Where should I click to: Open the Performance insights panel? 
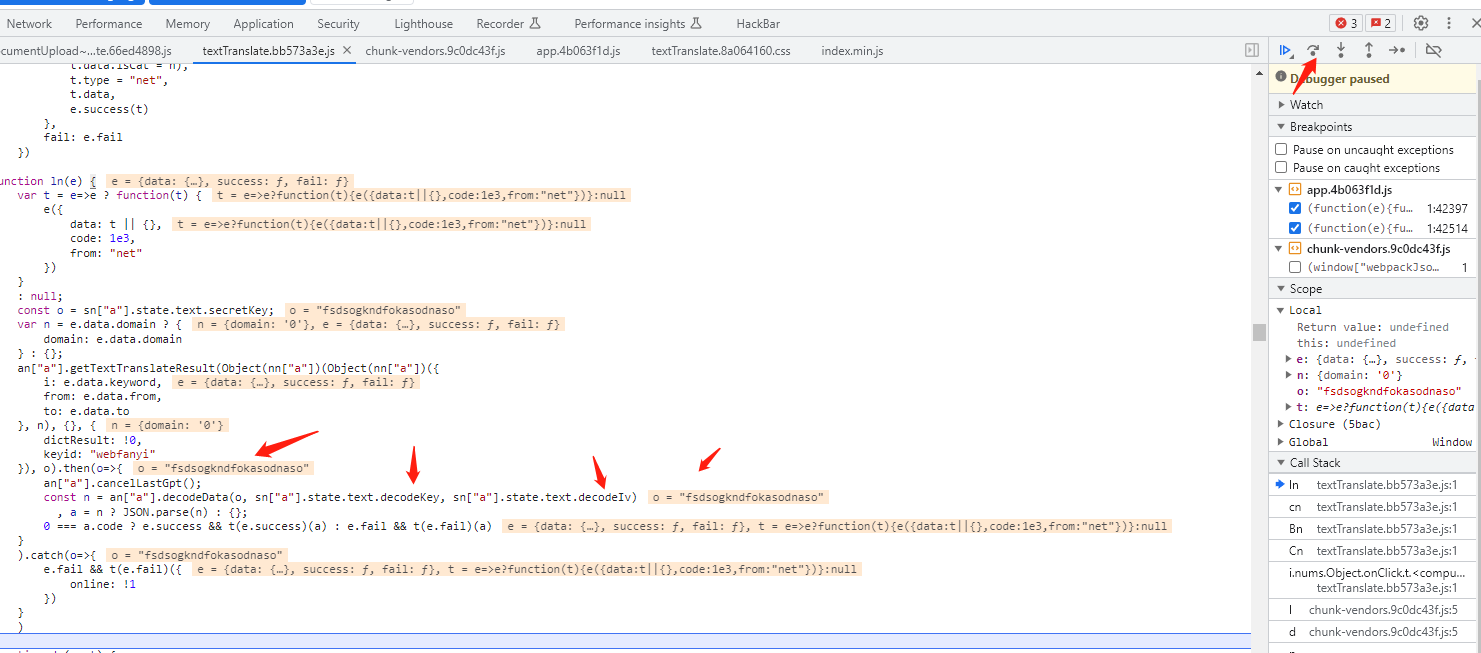click(x=638, y=23)
